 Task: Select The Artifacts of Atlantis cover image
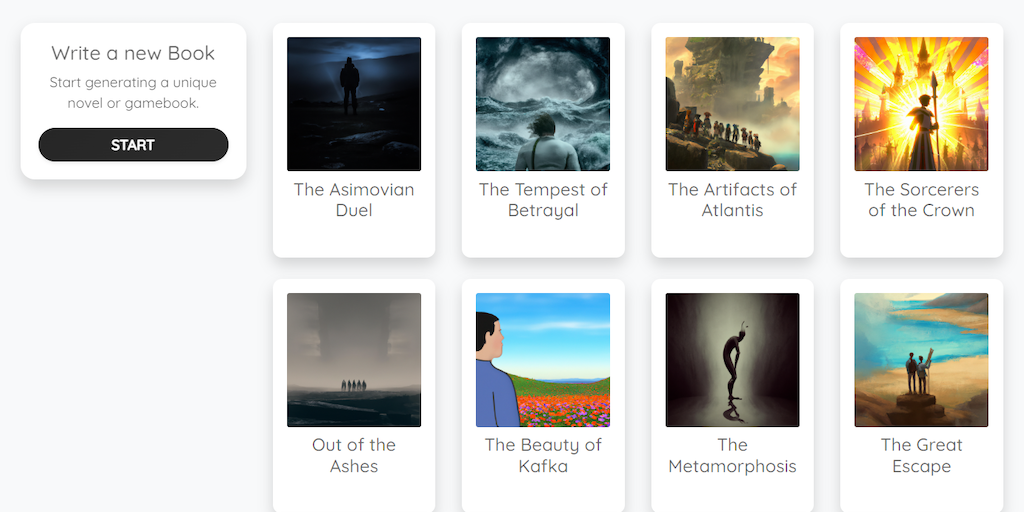732,104
